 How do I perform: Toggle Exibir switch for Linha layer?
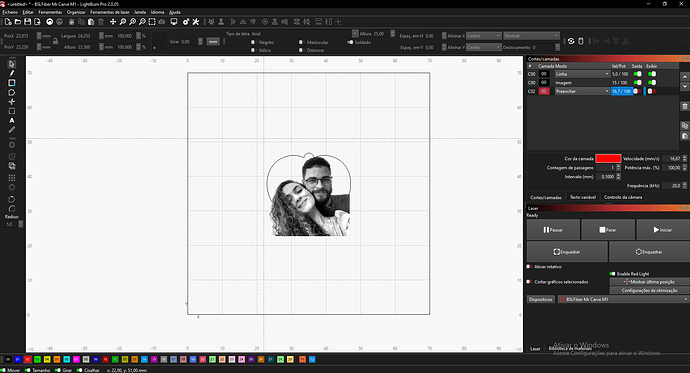pyautogui.click(x=652, y=74)
